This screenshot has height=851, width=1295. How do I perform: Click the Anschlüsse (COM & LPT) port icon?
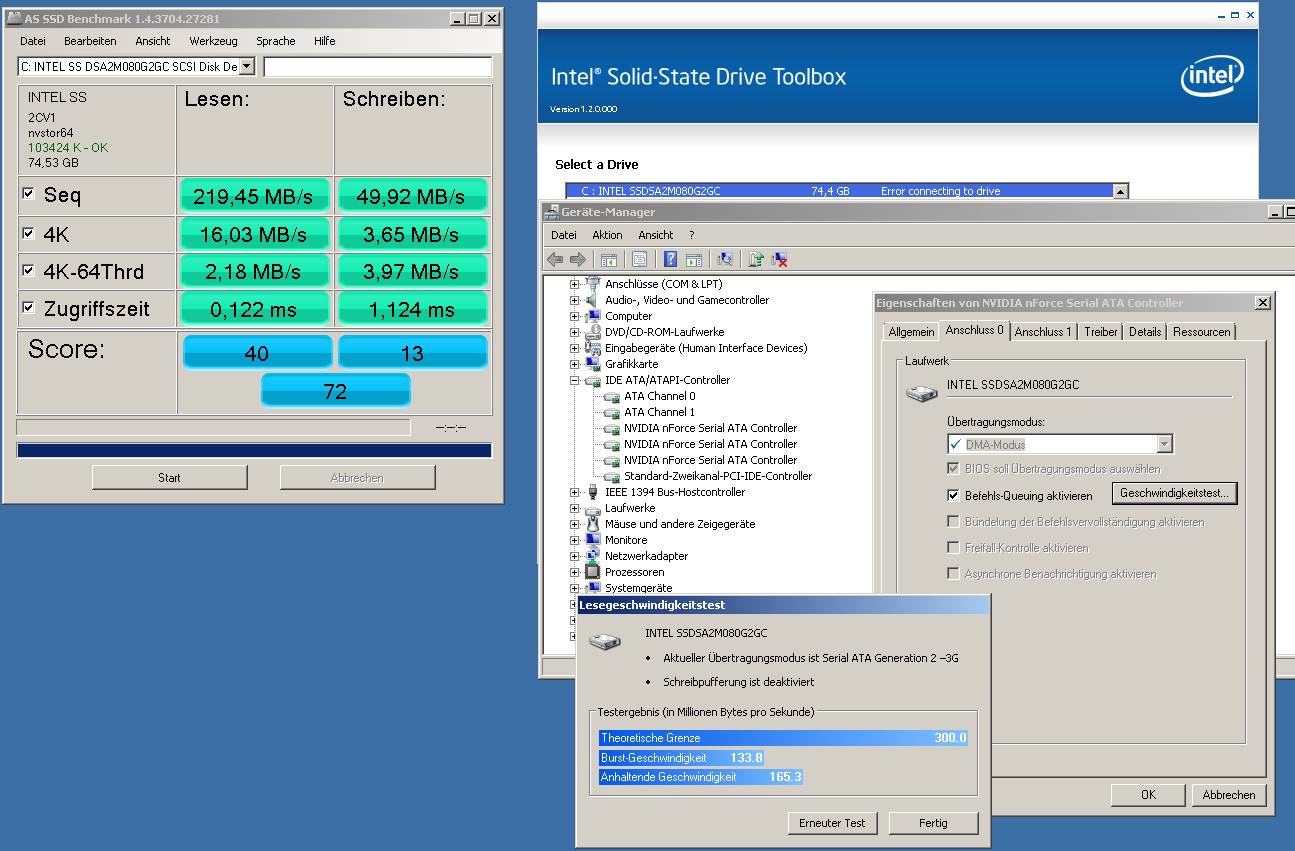pyautogui.click(x=592, y=284)
